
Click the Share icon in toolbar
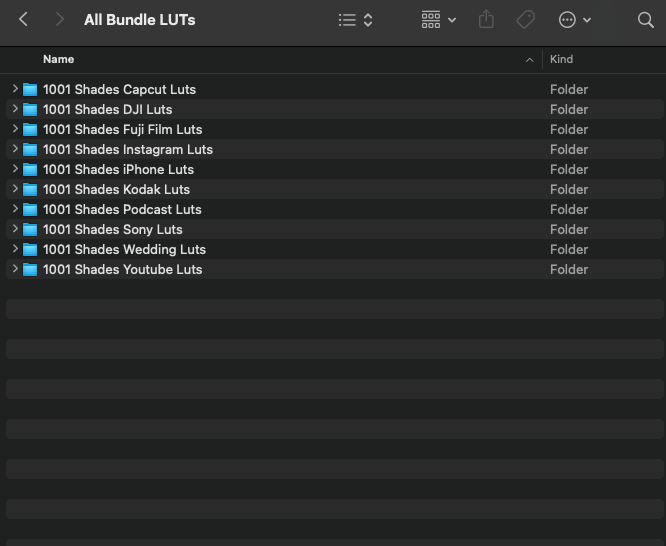coord(486,20)
